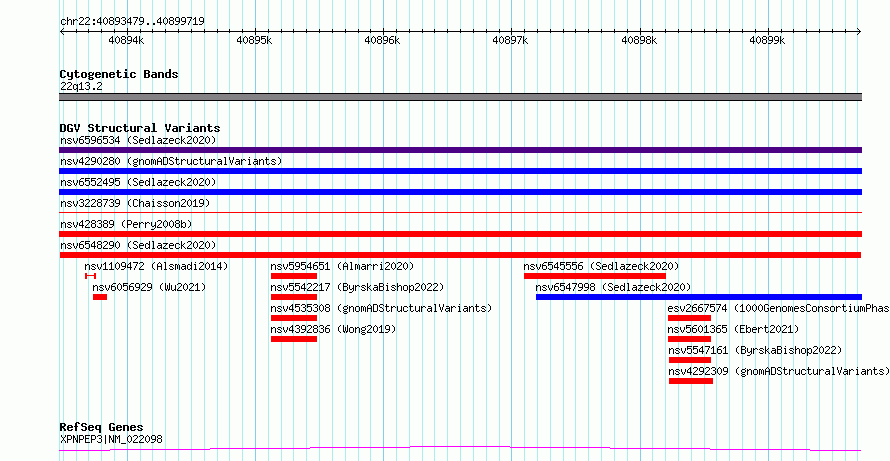Screen dimensions: 890x461
Task: Click the right arrowhead of the ruler
Action: 859,32
